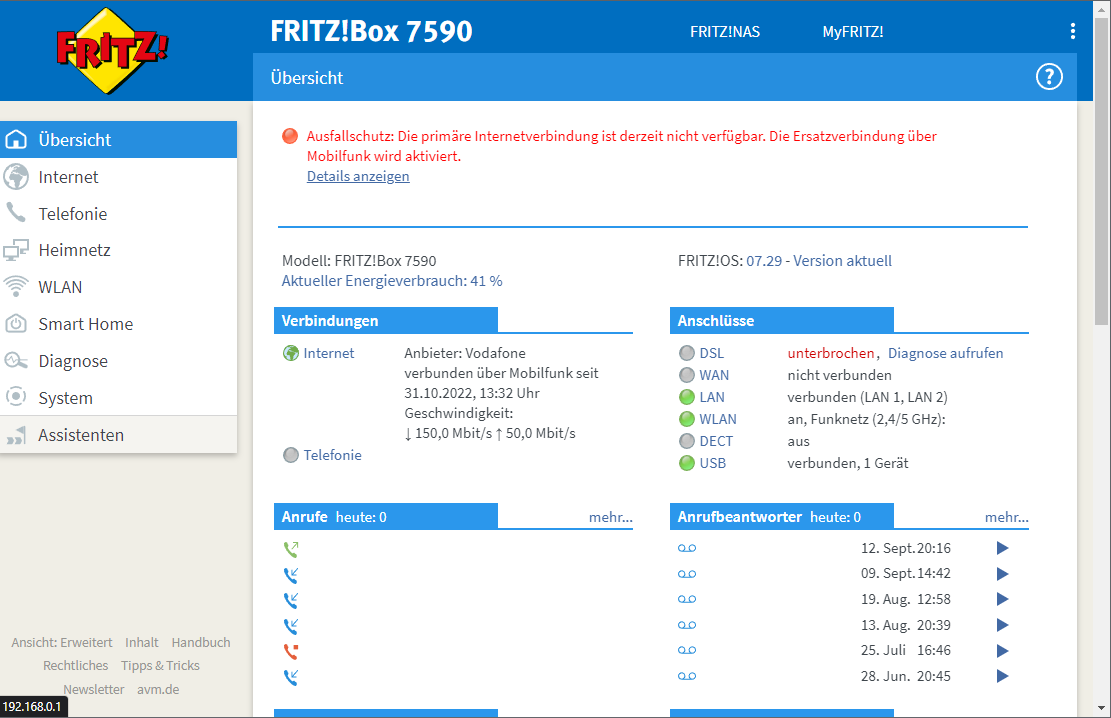Viewport: 1111px width, 718px height.
Task: Play the 12. Sept. 20:16 voicemail
Action: pyautogui.click(x=1003, y=548)
